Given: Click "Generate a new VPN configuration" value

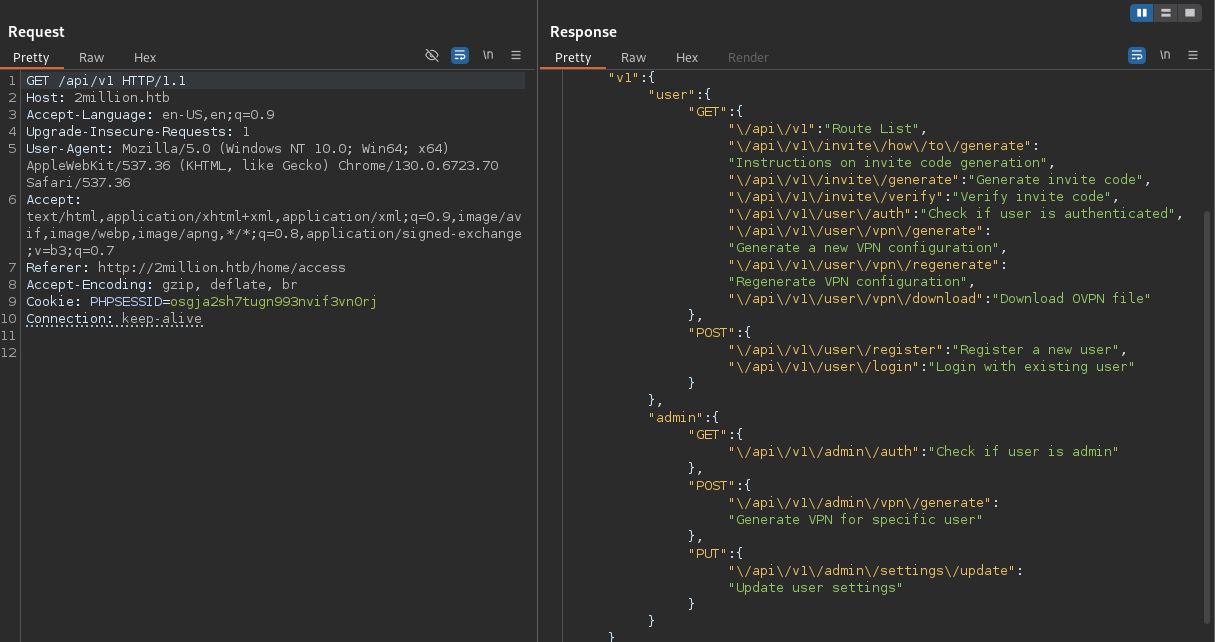Looking at the screenshot, I should (x=864, y=247).
